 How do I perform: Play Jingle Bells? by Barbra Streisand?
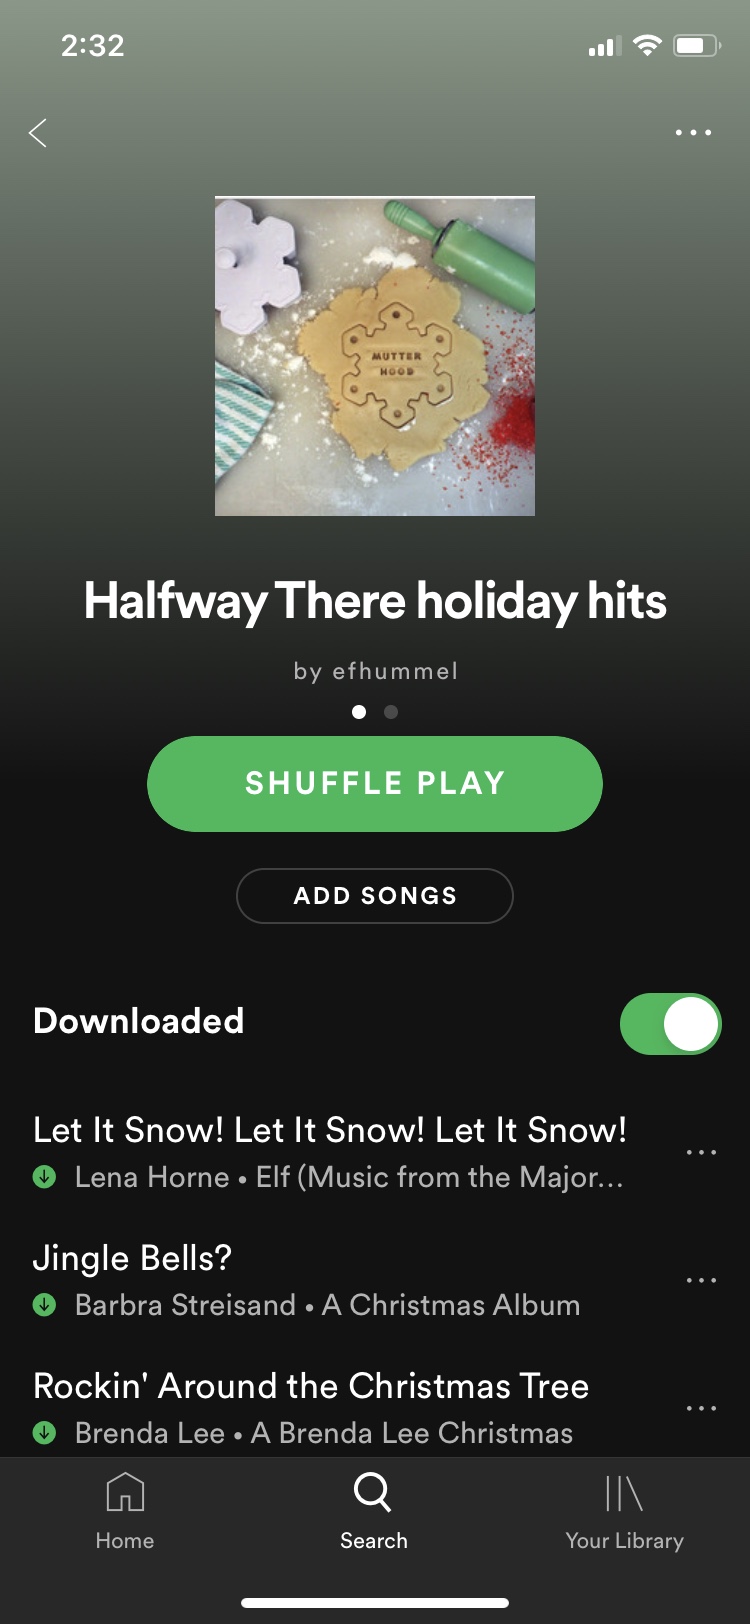340,1280
